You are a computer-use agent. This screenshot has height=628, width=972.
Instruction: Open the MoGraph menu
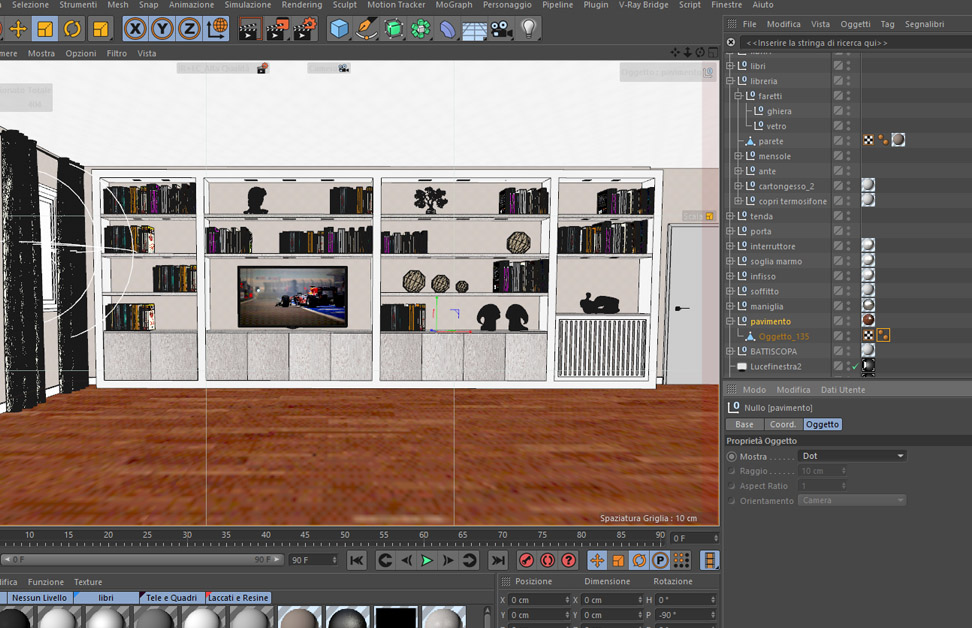454,5
